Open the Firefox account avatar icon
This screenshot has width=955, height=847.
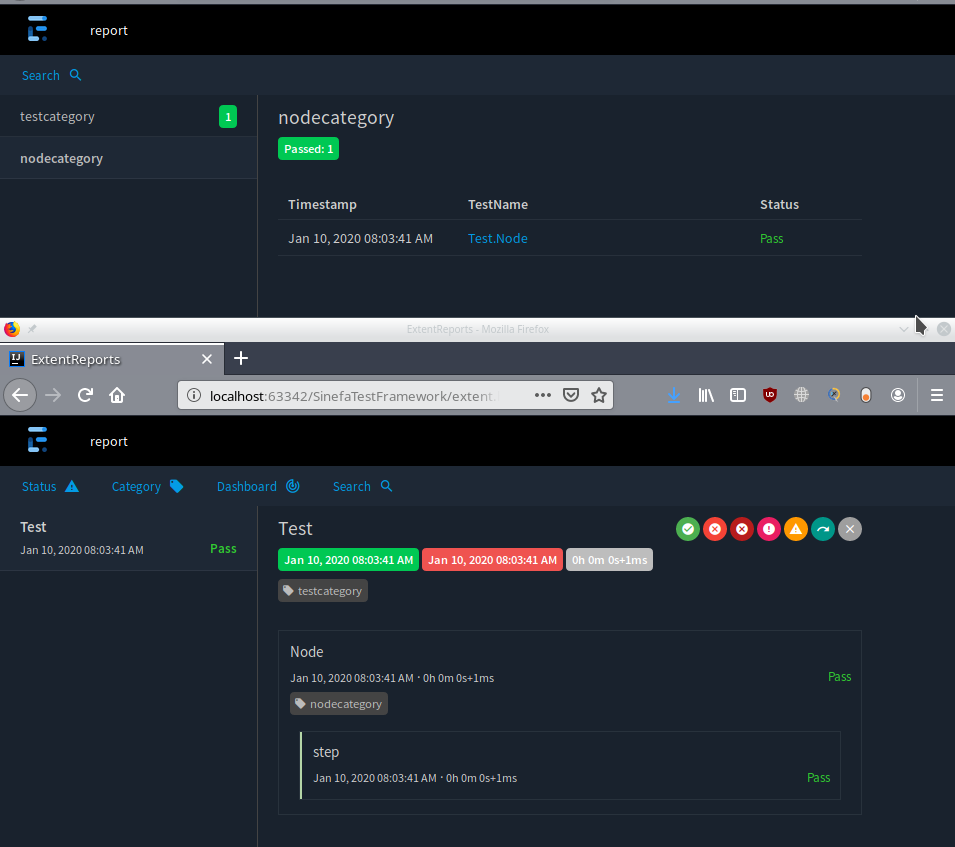point(898,395)
